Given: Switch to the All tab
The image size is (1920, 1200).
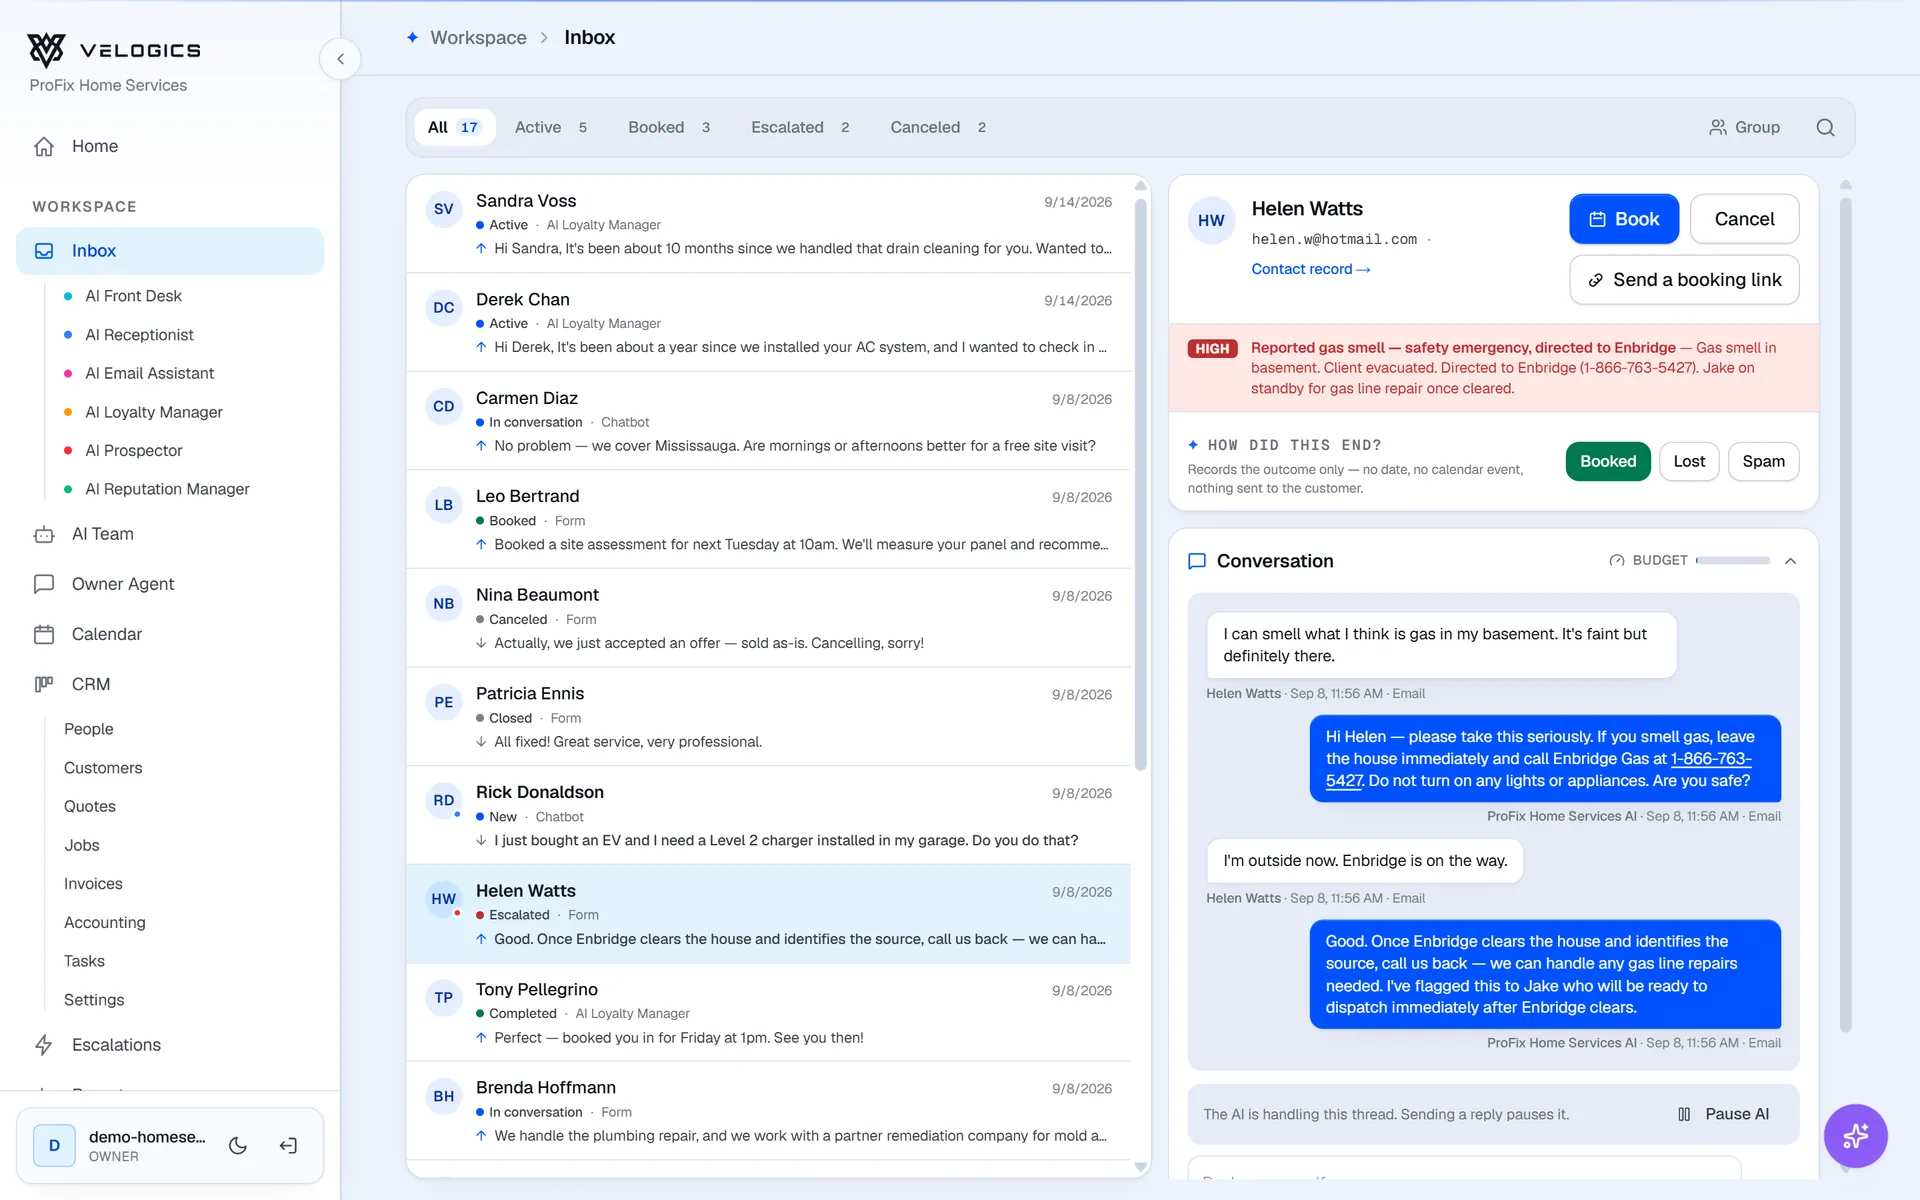Looking at the screenshot, I should click(x=454, y=127).
